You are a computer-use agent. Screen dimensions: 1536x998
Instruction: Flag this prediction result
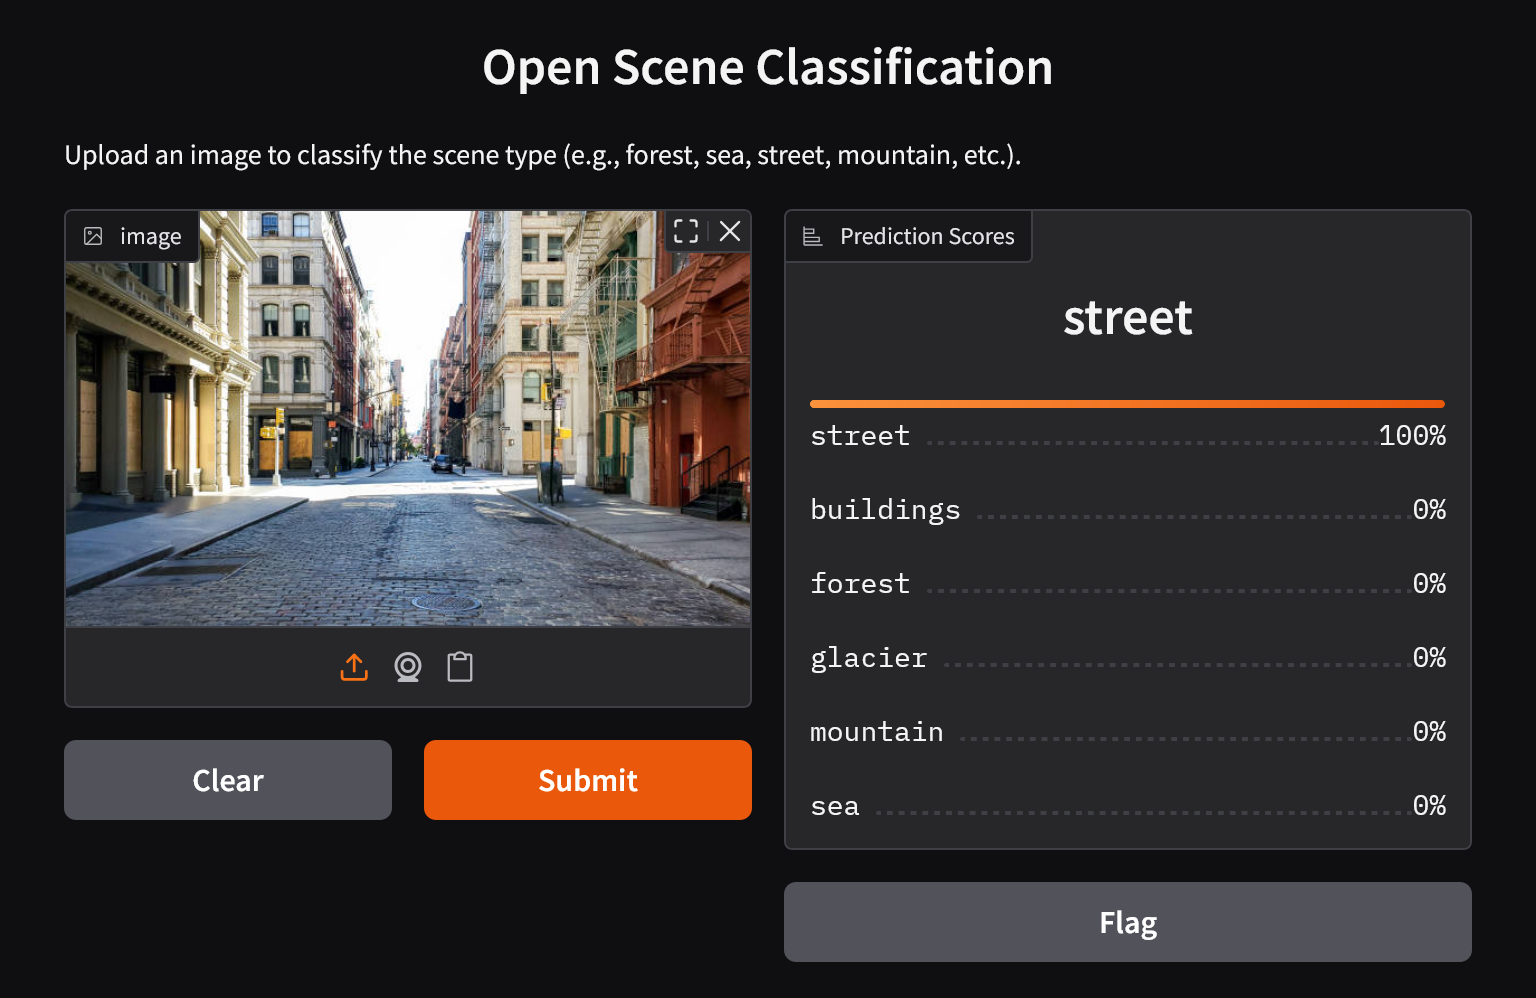click(x=1127, y=922)
